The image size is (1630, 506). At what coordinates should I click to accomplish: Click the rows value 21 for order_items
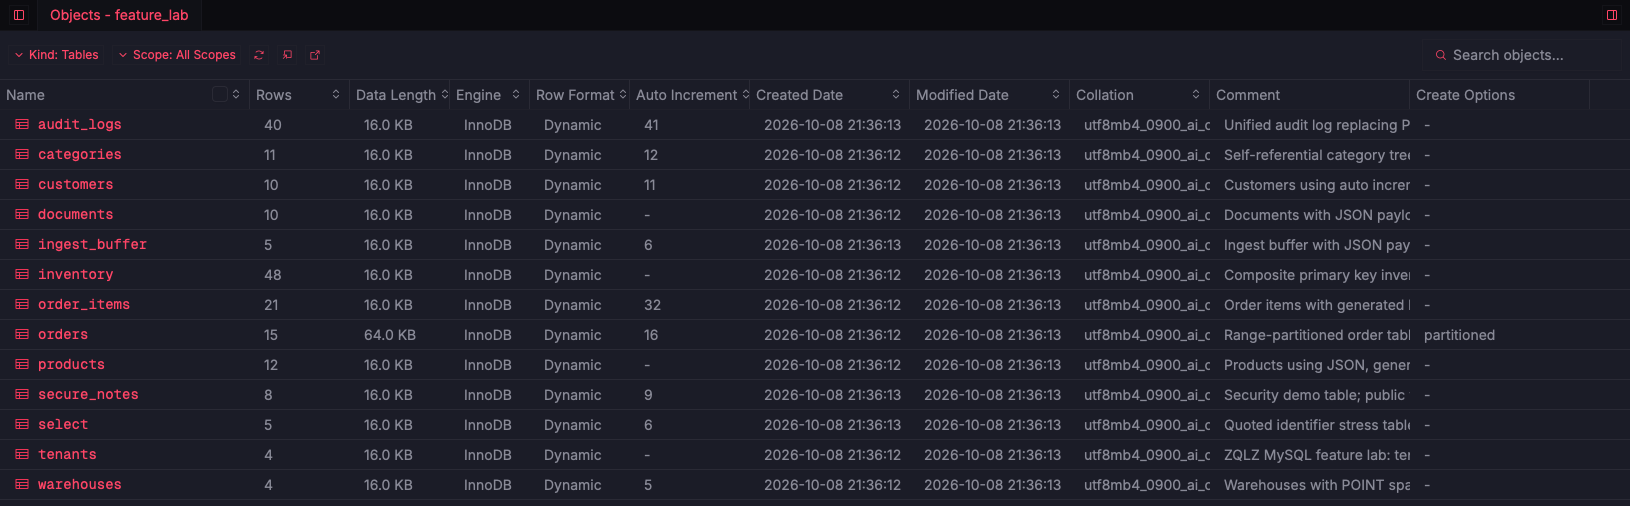271,305
